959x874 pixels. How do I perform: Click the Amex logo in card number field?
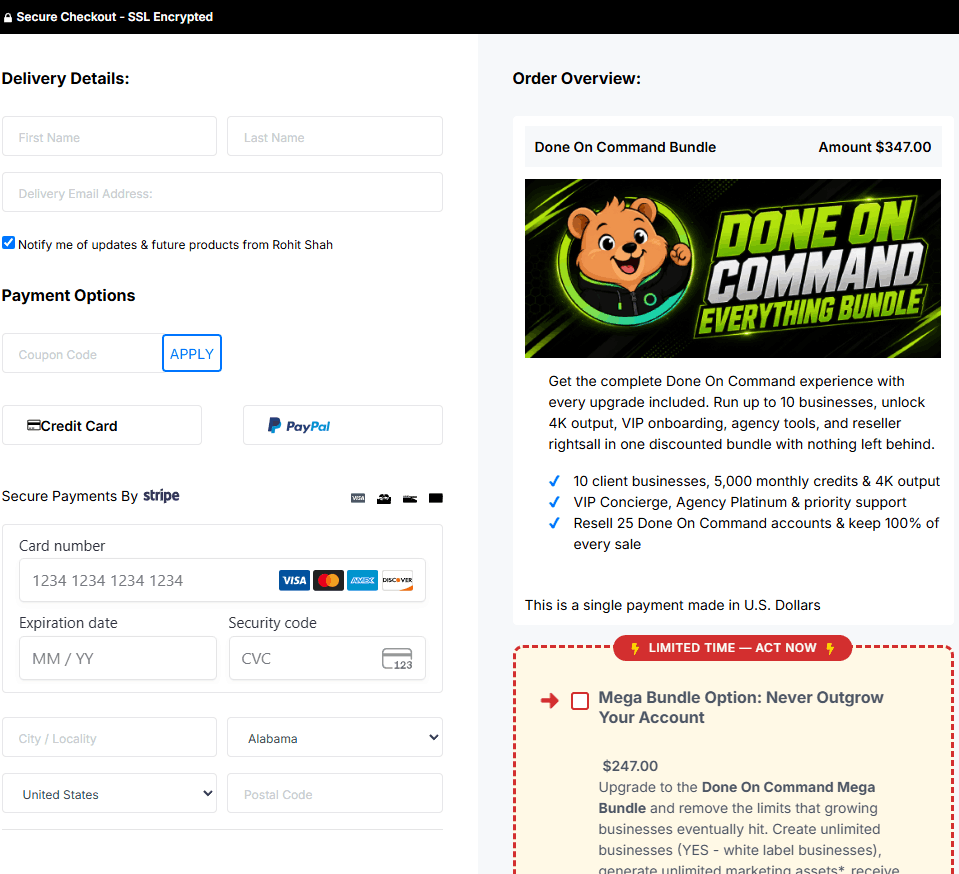[363, 580]
